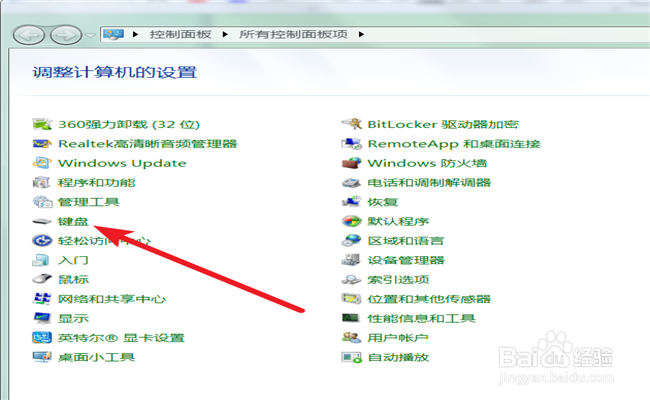Image resolution: width=650 pixels, height=400 pixels.
Task: Click the 性能信息和工具 icon
Action: 352,318
